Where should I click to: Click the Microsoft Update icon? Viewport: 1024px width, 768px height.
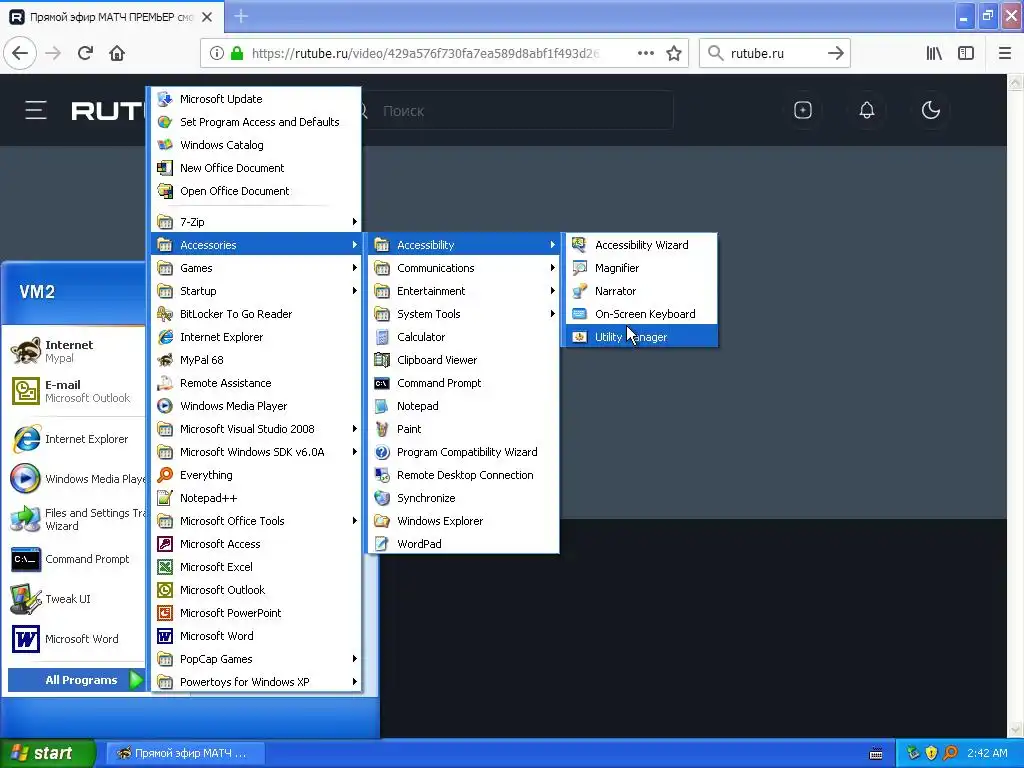165,99
